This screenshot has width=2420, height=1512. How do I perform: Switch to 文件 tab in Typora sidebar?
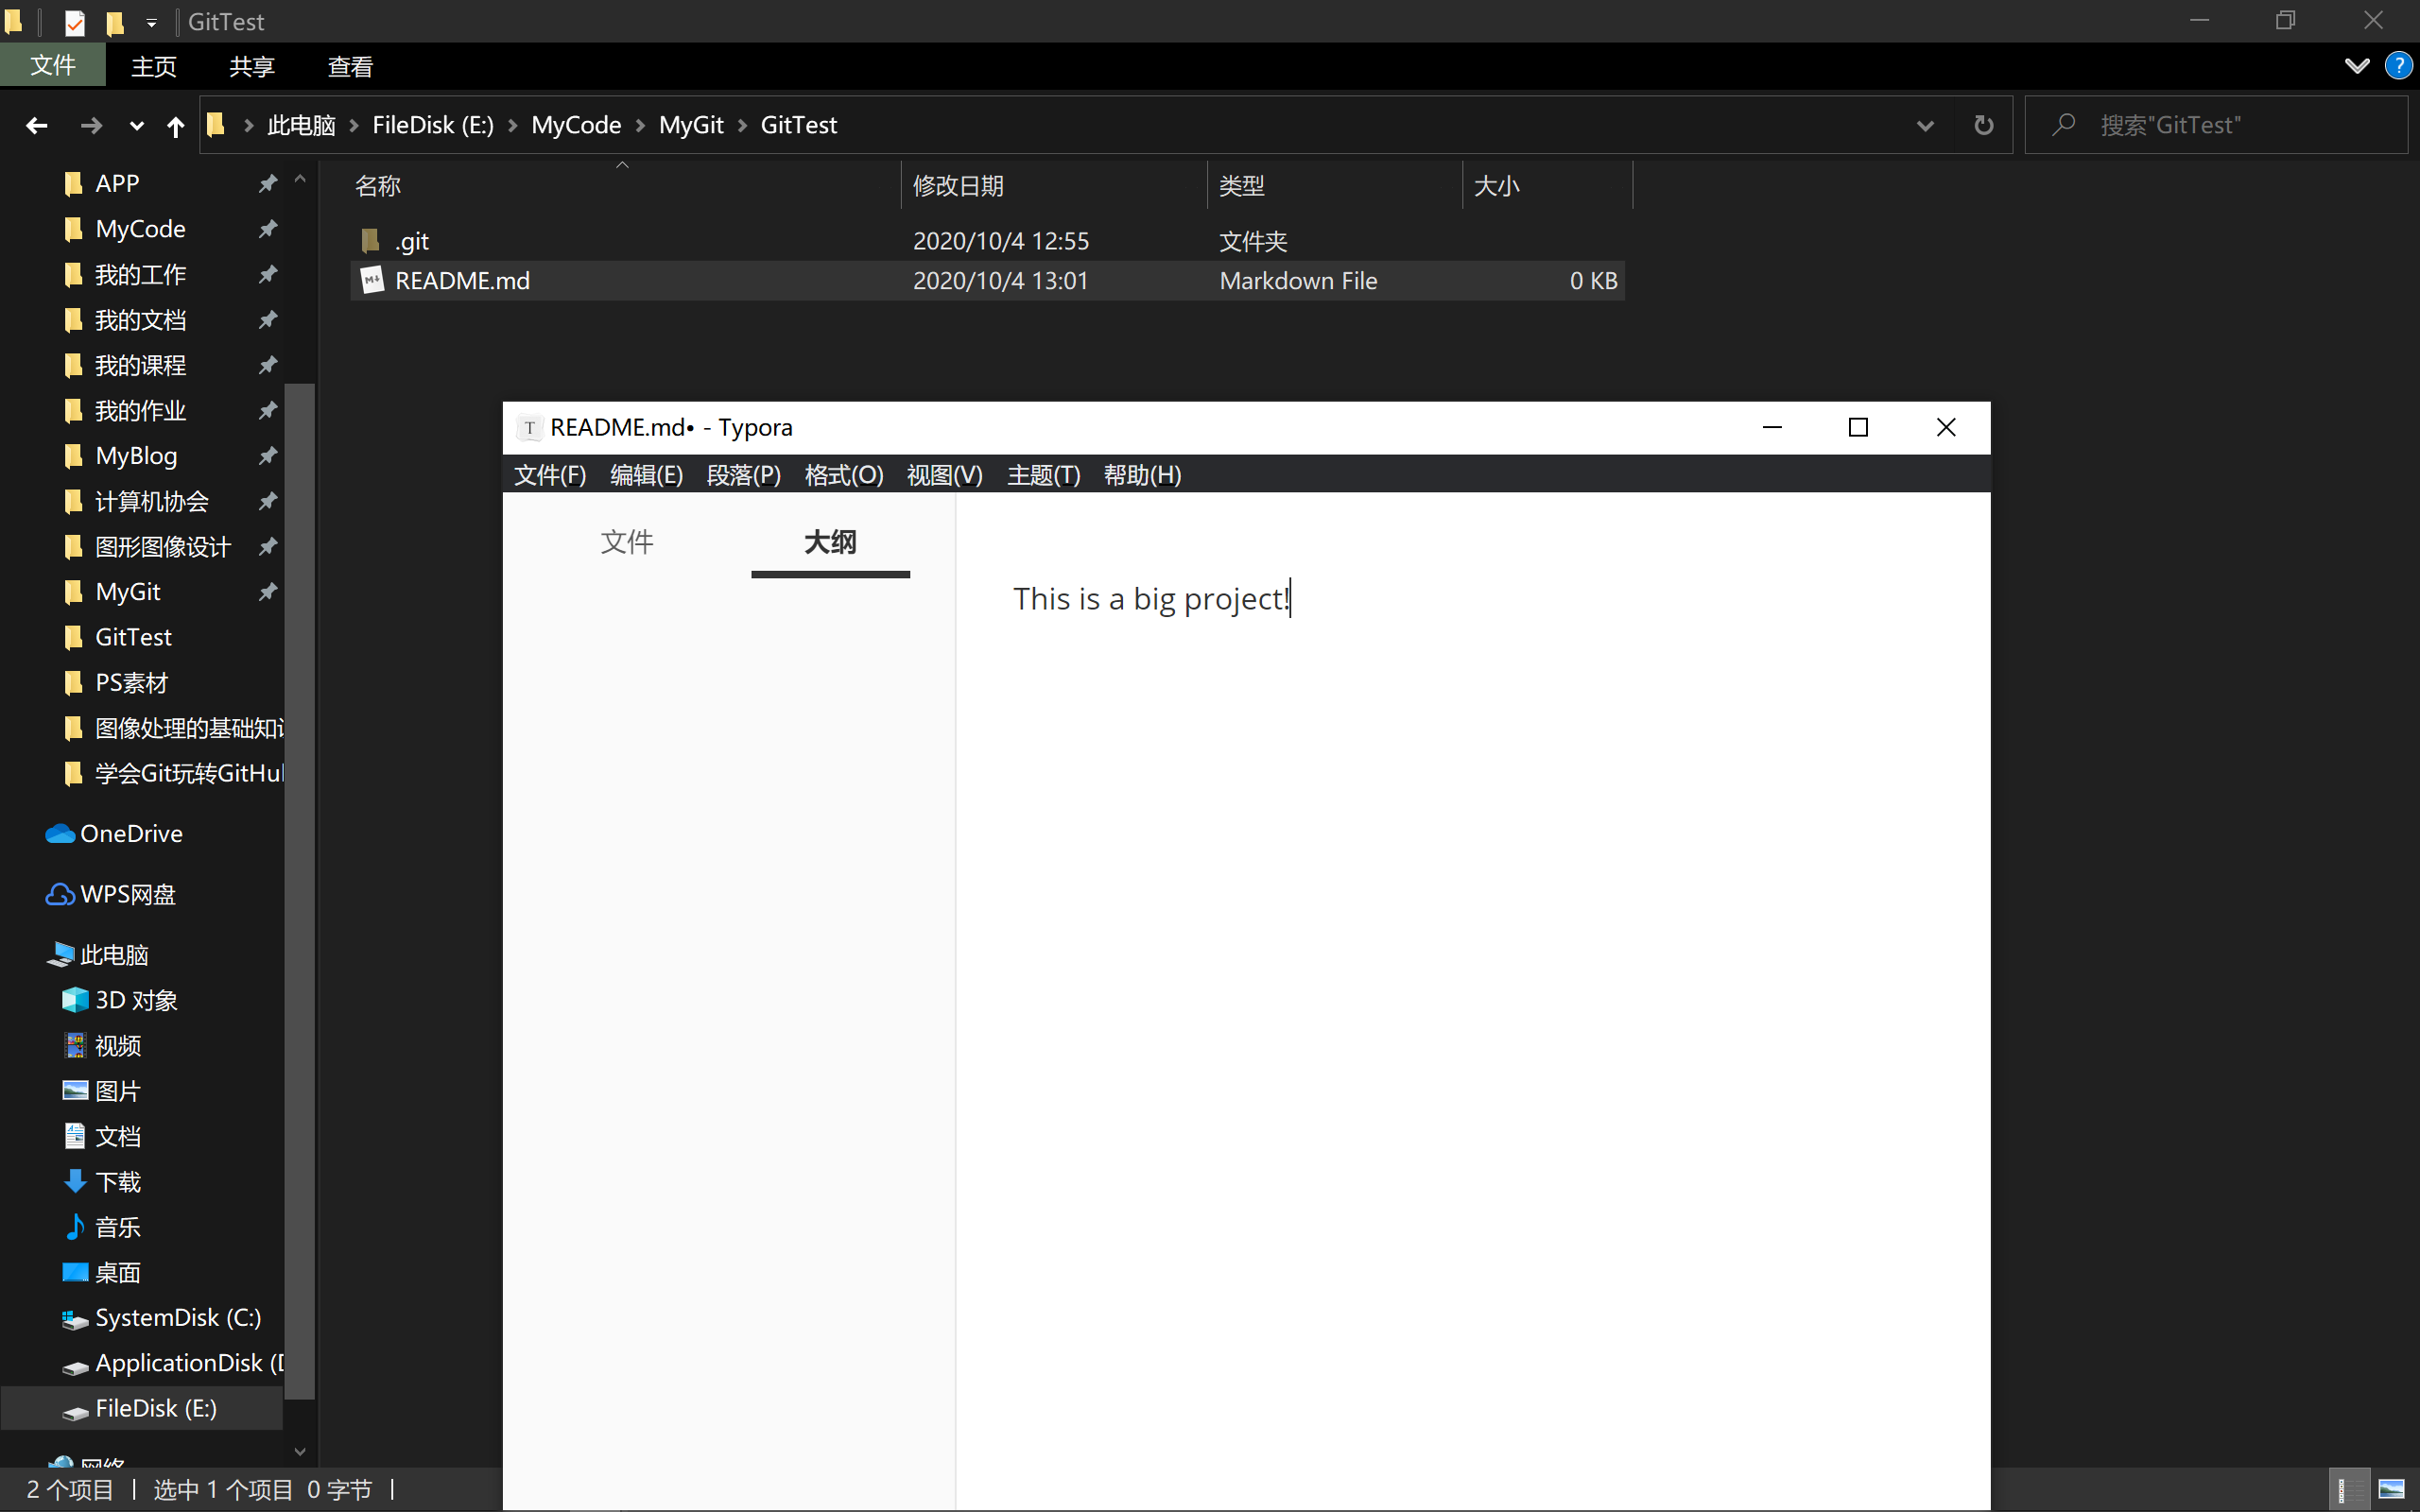click(x=627, y=543)
